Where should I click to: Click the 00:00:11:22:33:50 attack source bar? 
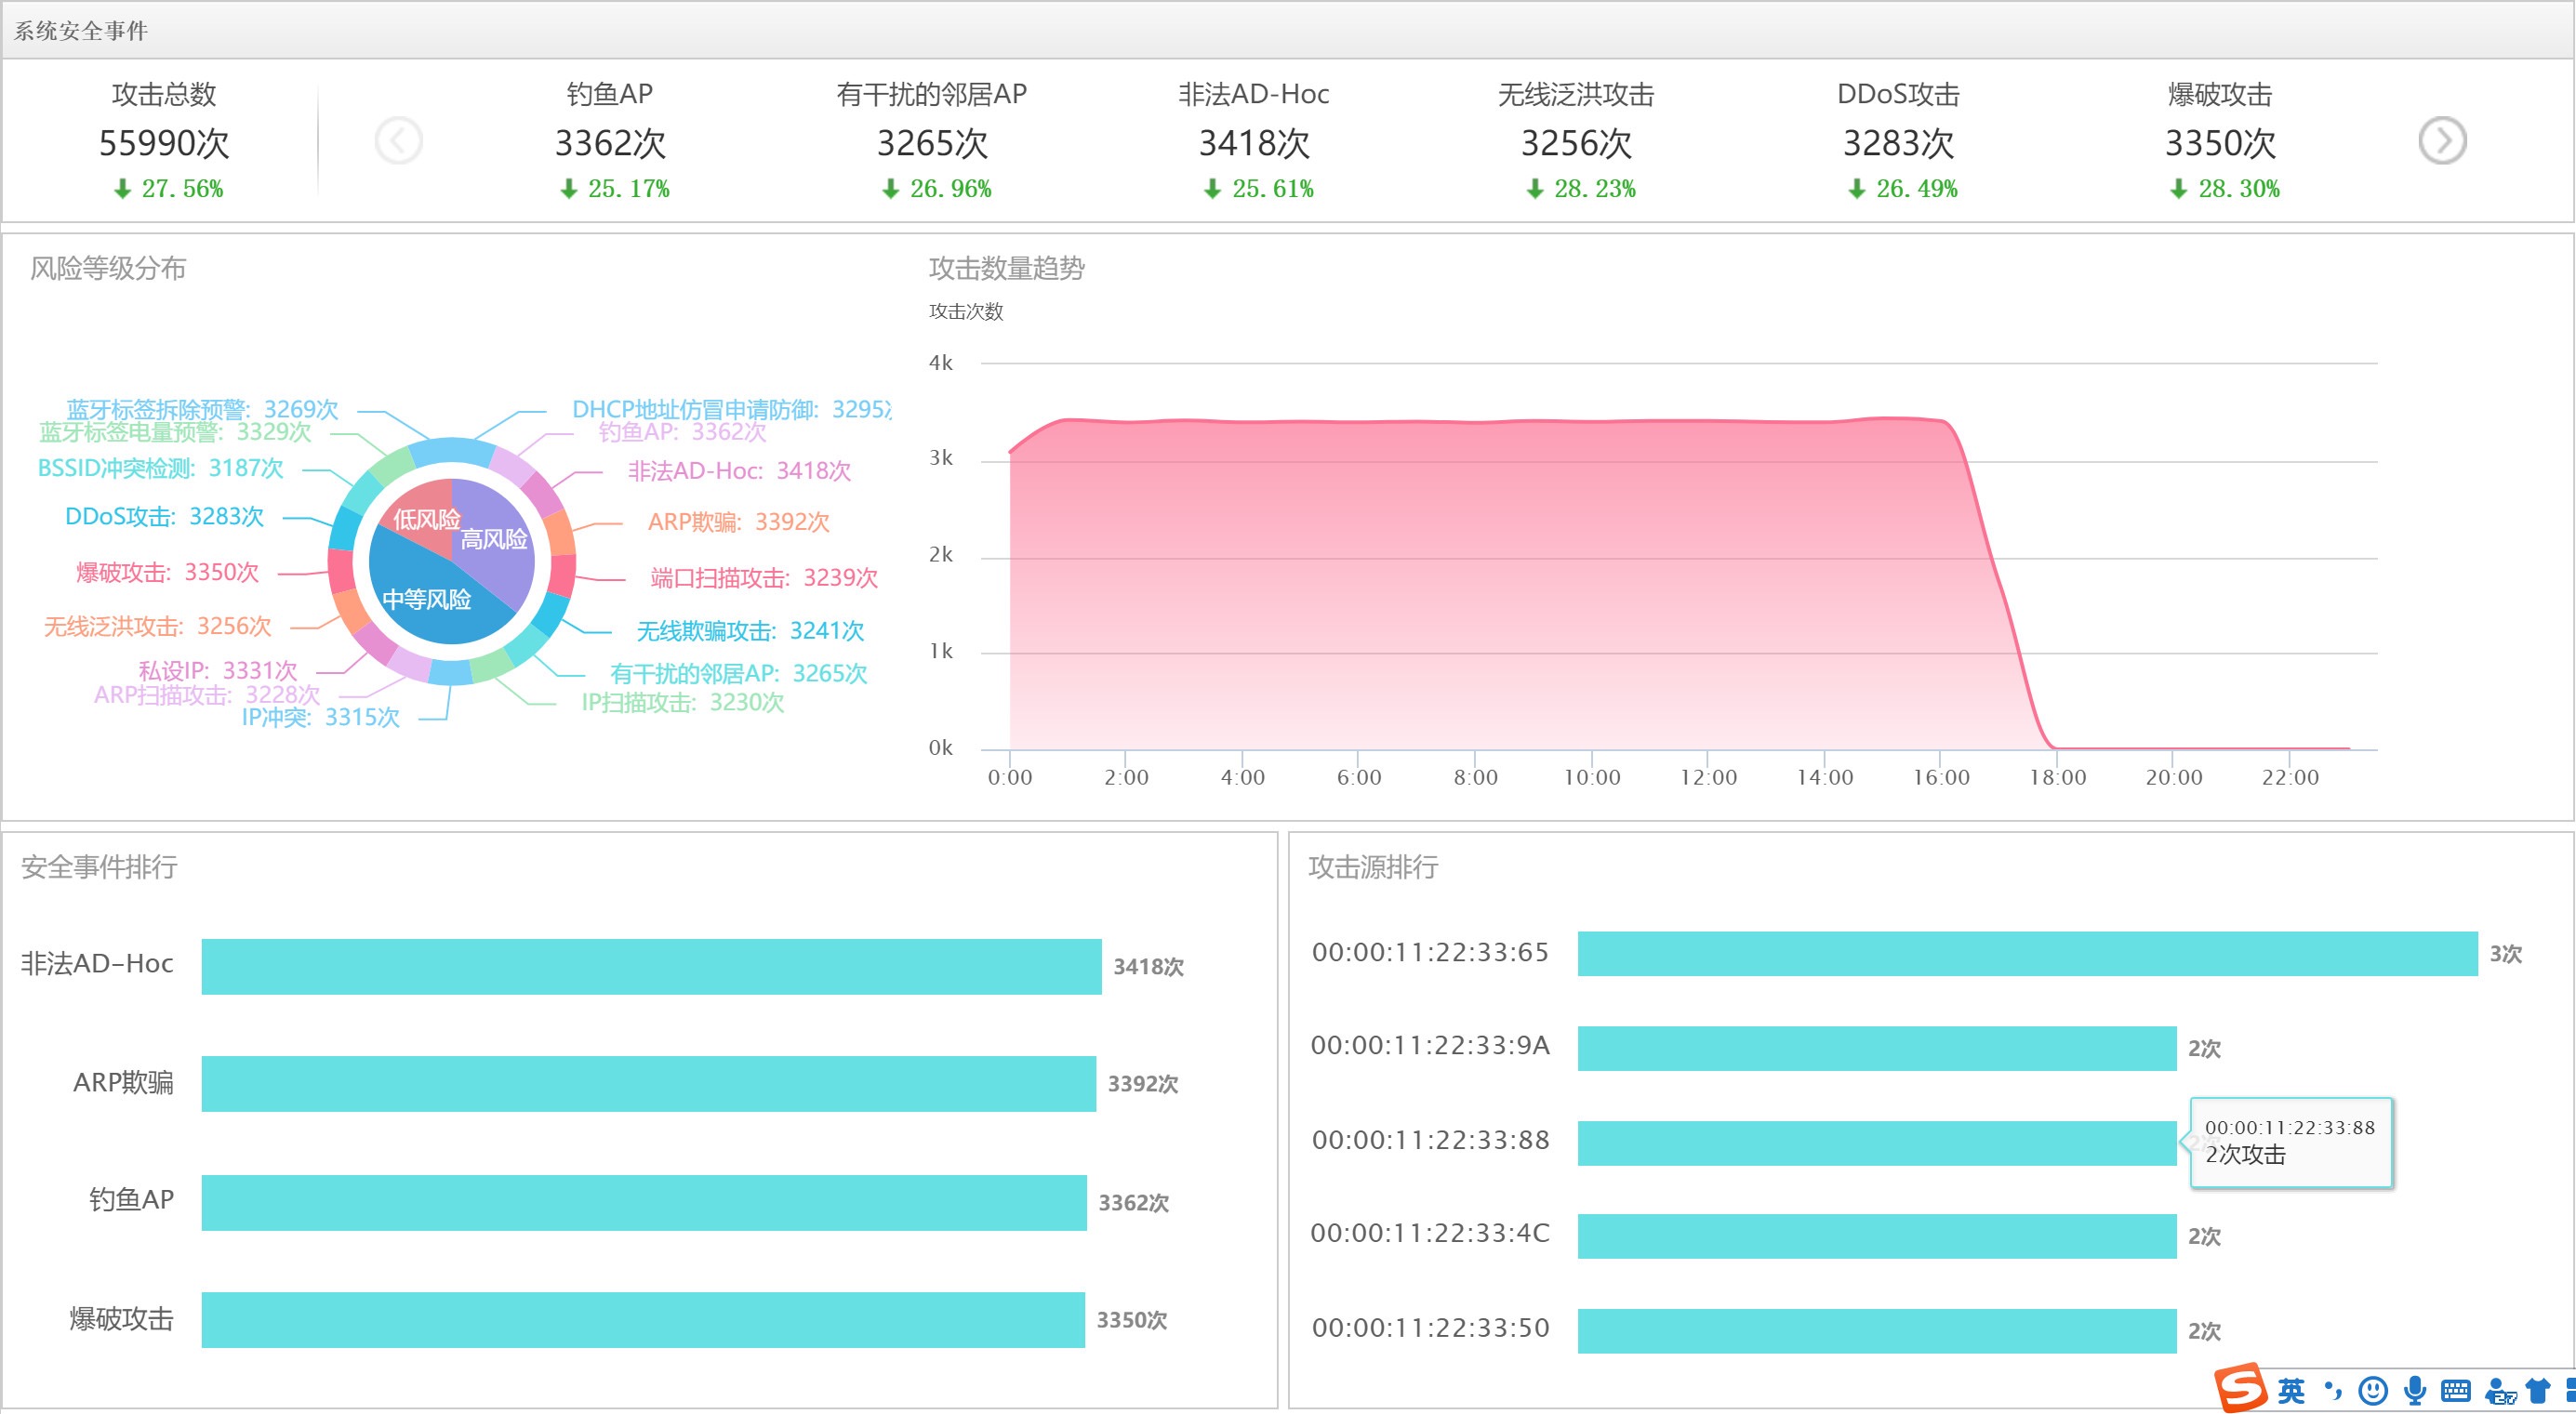click(1877, 1331)
